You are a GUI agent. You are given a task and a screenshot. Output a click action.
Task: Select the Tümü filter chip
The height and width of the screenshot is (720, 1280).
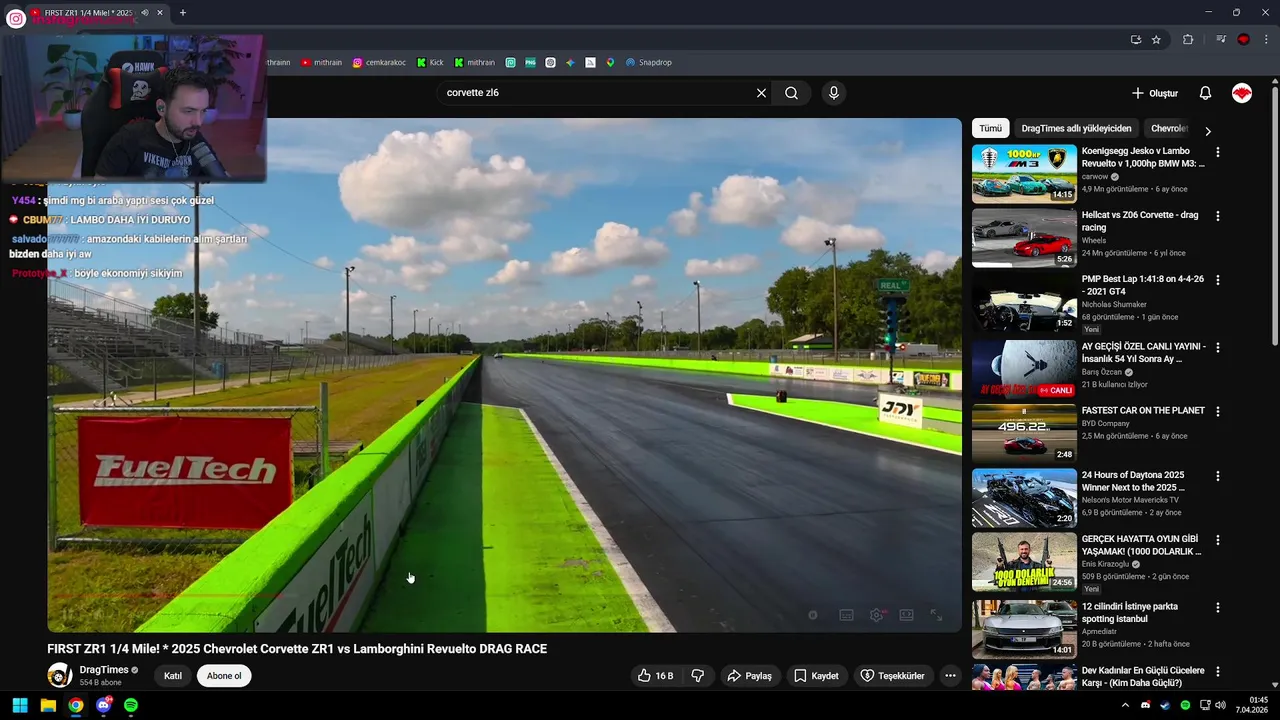point(990,129)
